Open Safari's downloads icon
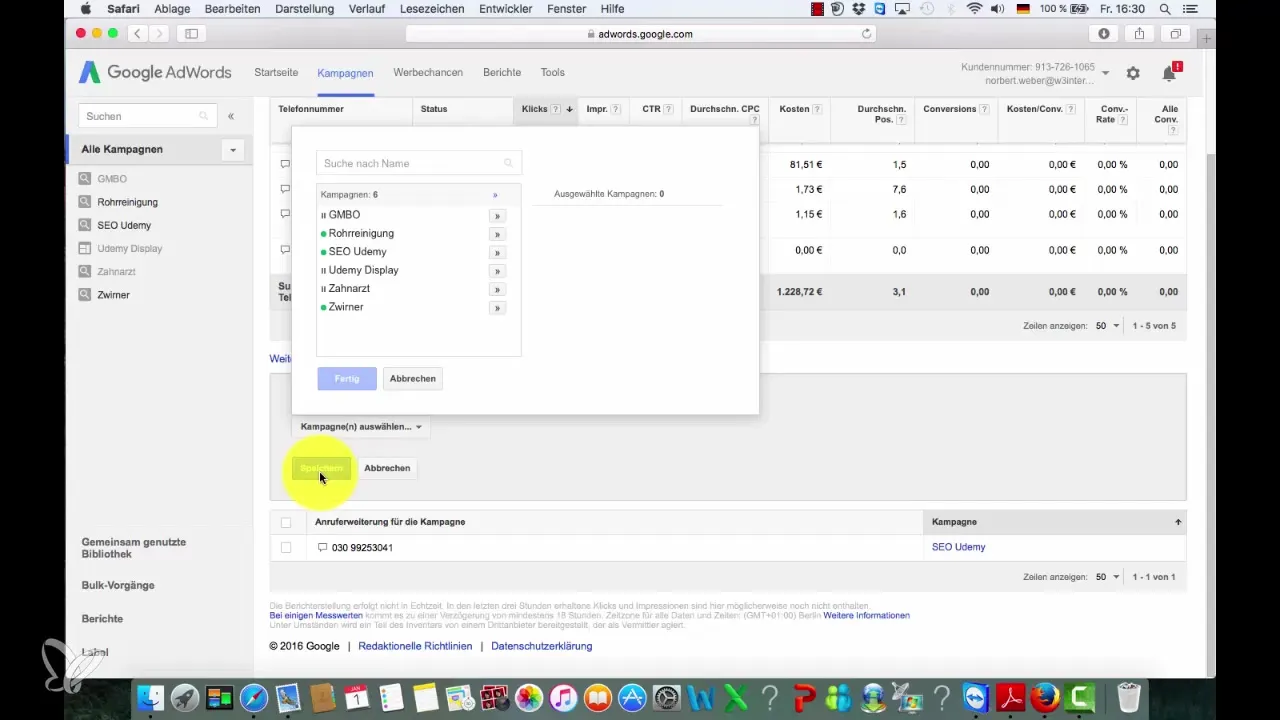The image size is (1280, 720). pos(1104,33)
